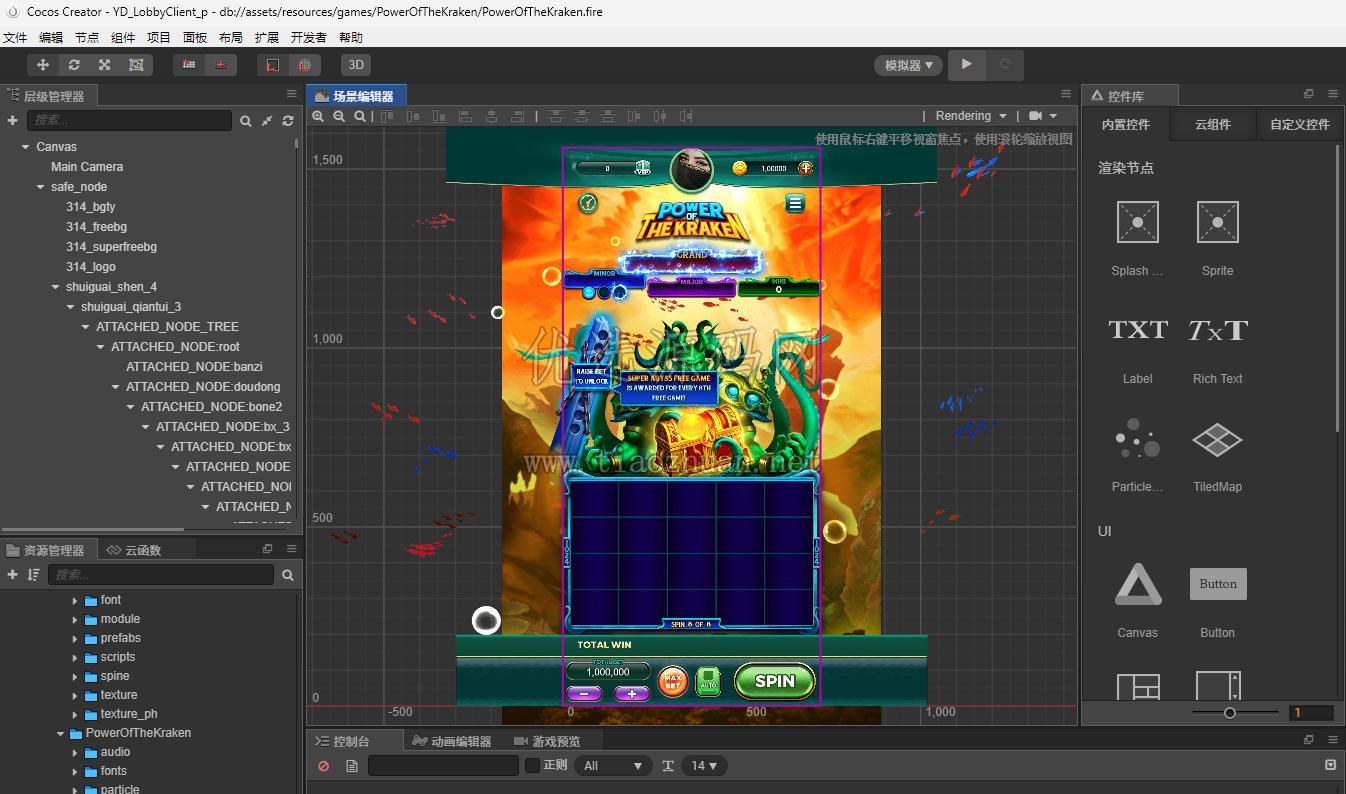Select the Scale transform tool

click(x=104, y=65)
